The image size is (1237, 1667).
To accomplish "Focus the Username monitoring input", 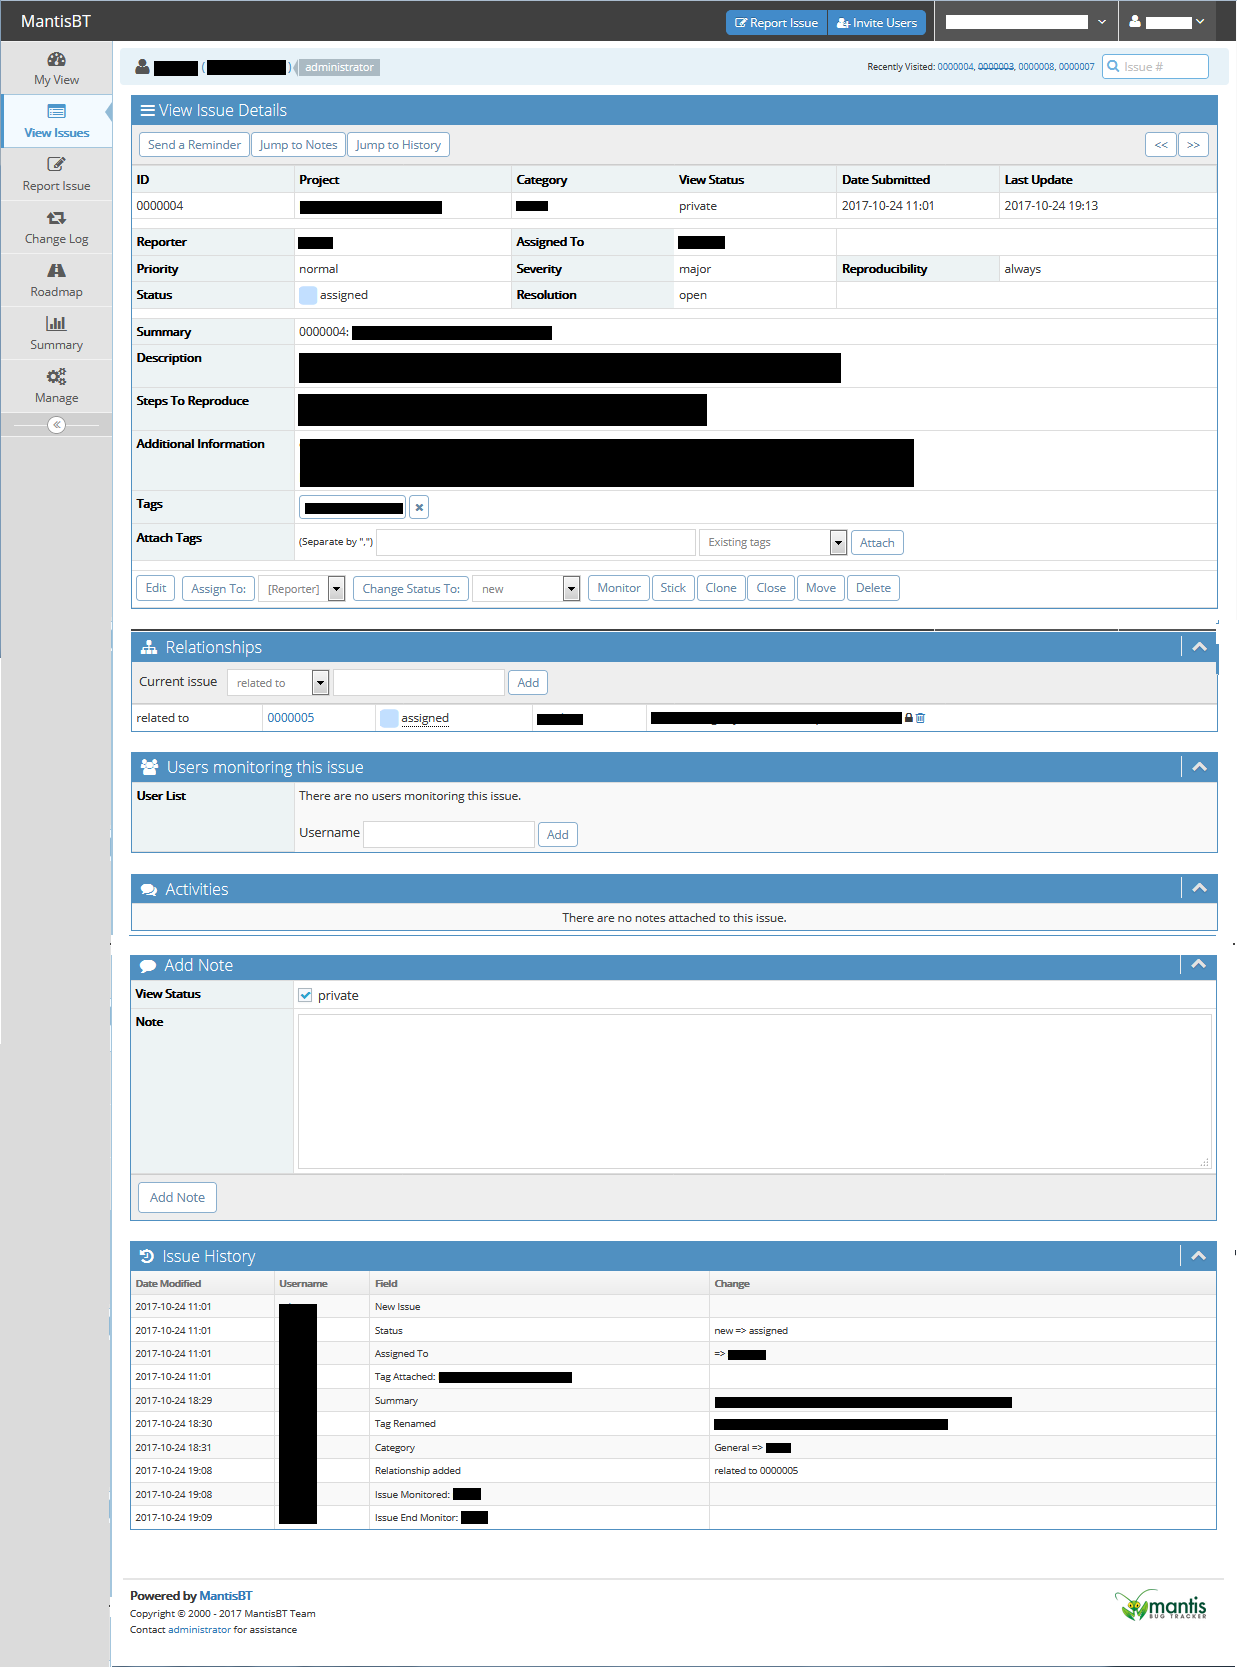I will 449,834.
